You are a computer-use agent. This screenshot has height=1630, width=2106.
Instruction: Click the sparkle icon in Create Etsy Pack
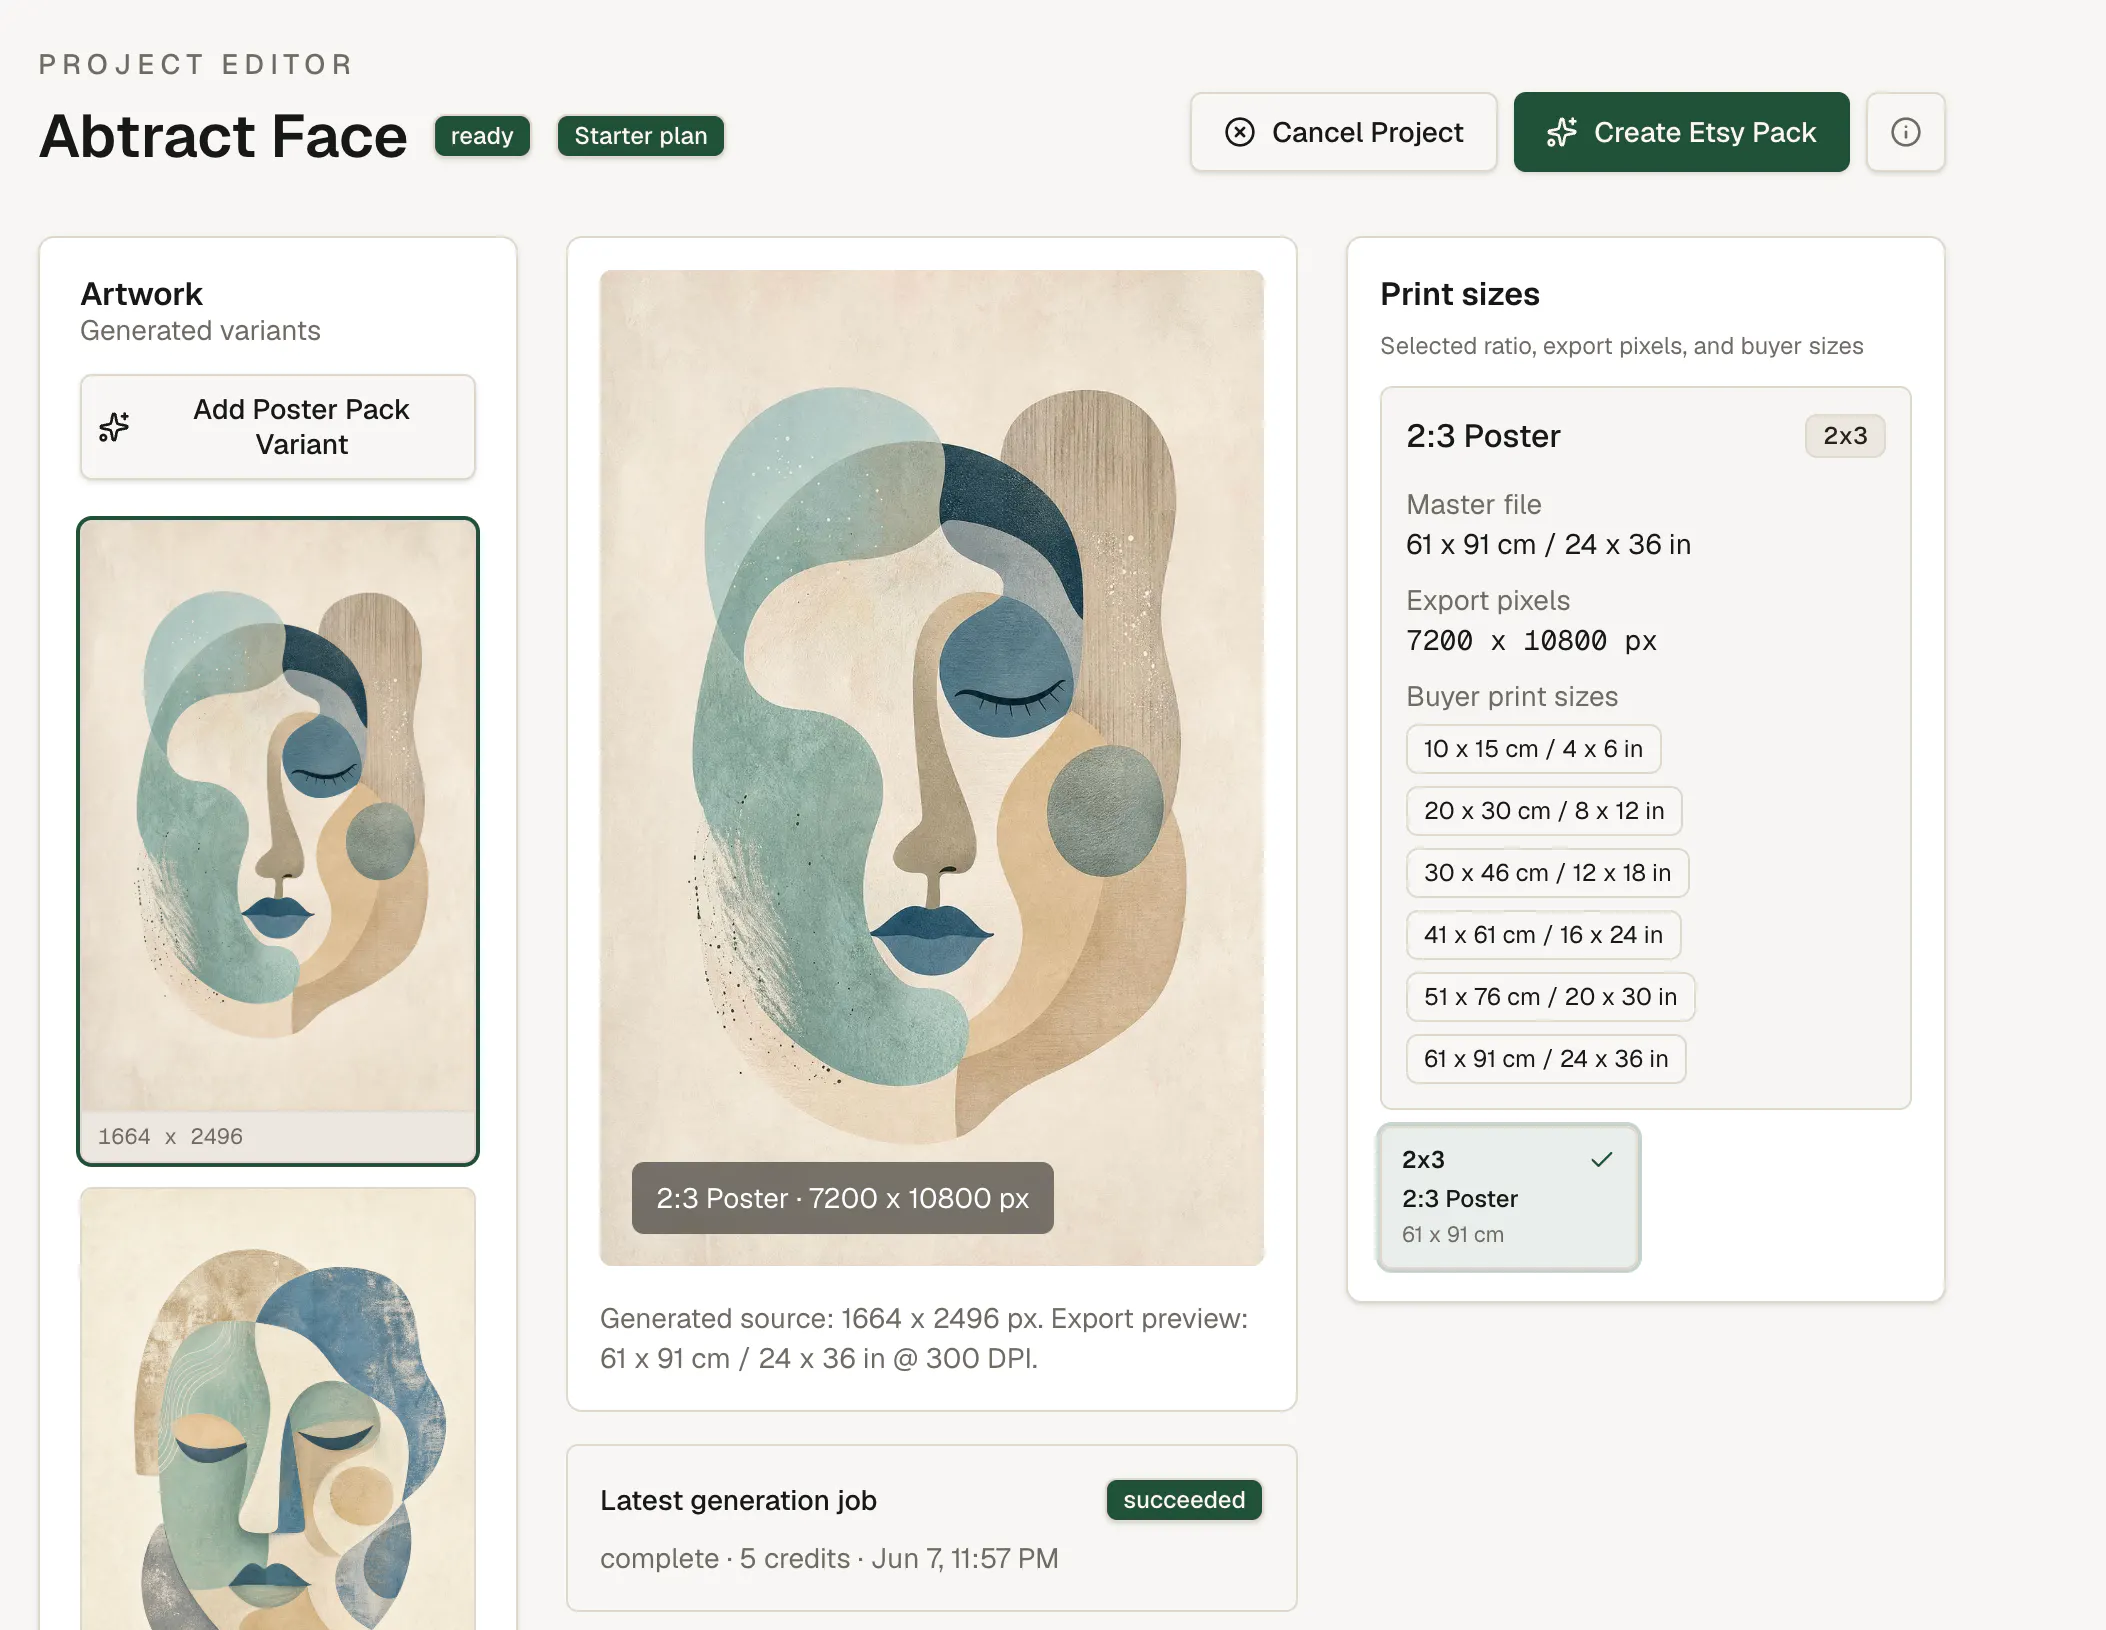(1561, 132)
